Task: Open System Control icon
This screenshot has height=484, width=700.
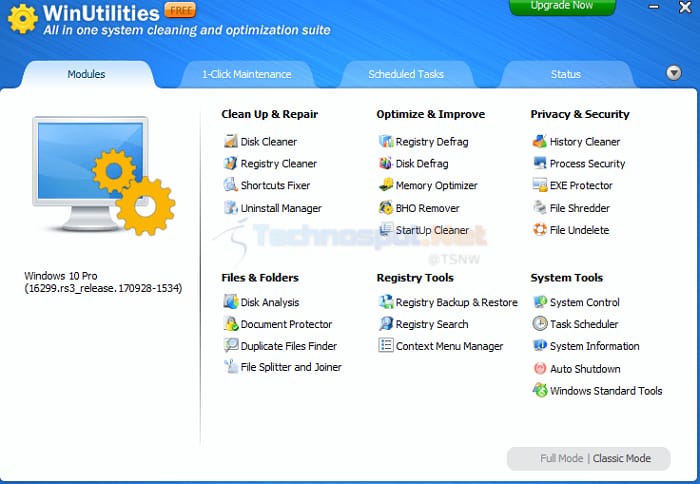Action: 540,301
